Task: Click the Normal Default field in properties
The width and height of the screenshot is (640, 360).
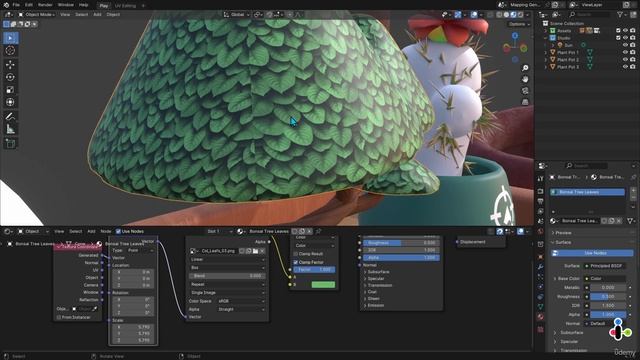Action: (x=605, y=324)
